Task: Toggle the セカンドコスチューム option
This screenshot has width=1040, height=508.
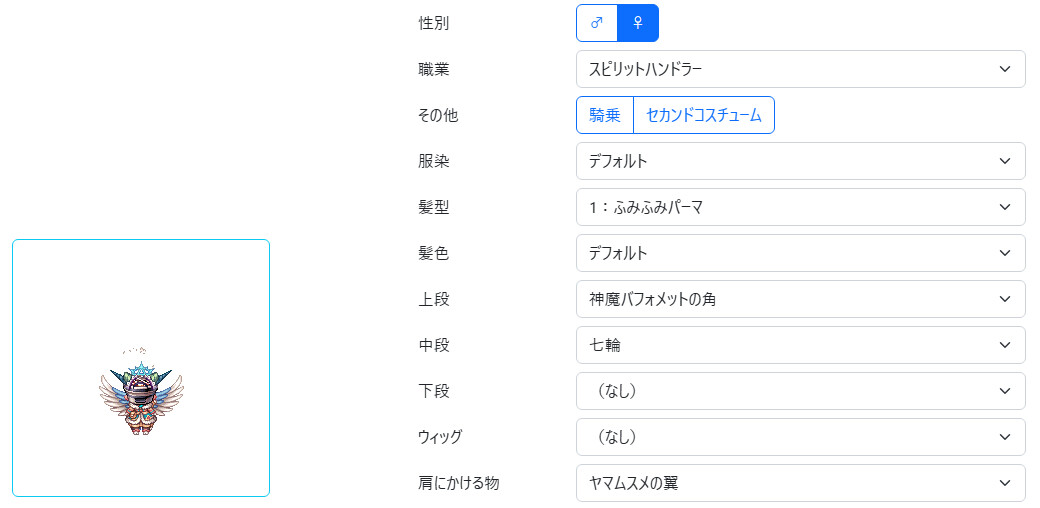Action: point(704,115)
